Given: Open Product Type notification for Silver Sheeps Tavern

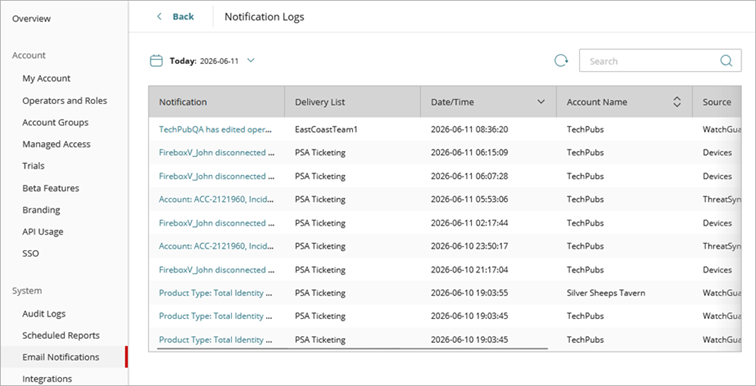Looking at the screenshot, I should [216, 293].
